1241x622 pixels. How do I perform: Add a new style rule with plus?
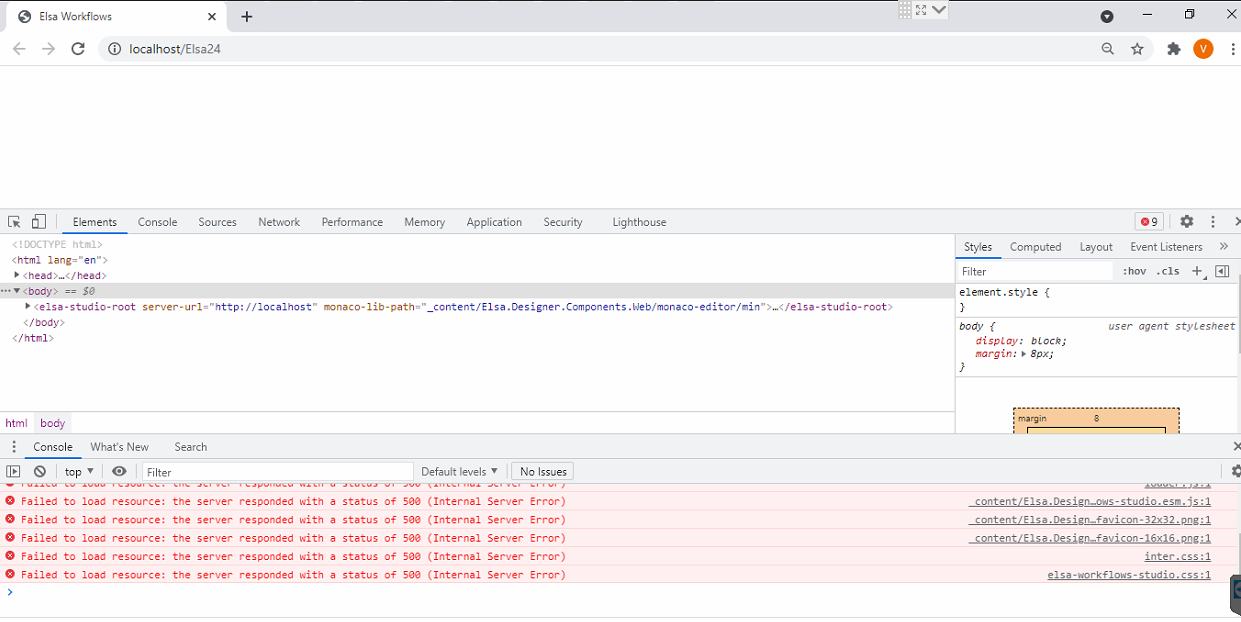(1197, 271)
